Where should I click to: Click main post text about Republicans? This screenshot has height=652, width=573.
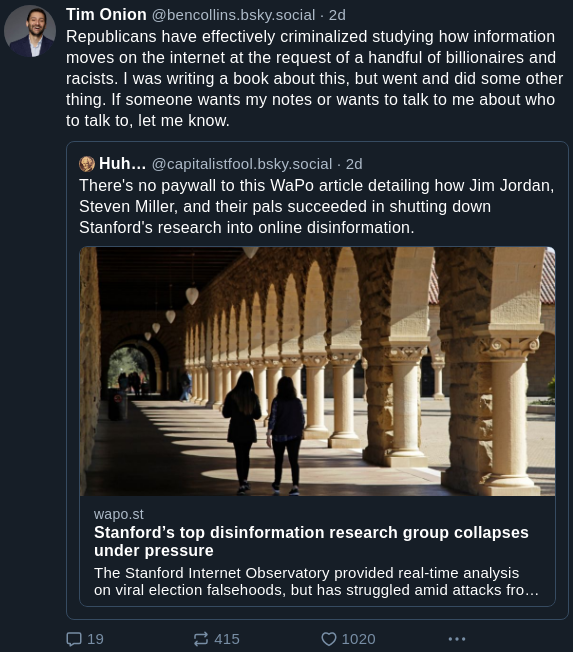(x=314, y=78)
